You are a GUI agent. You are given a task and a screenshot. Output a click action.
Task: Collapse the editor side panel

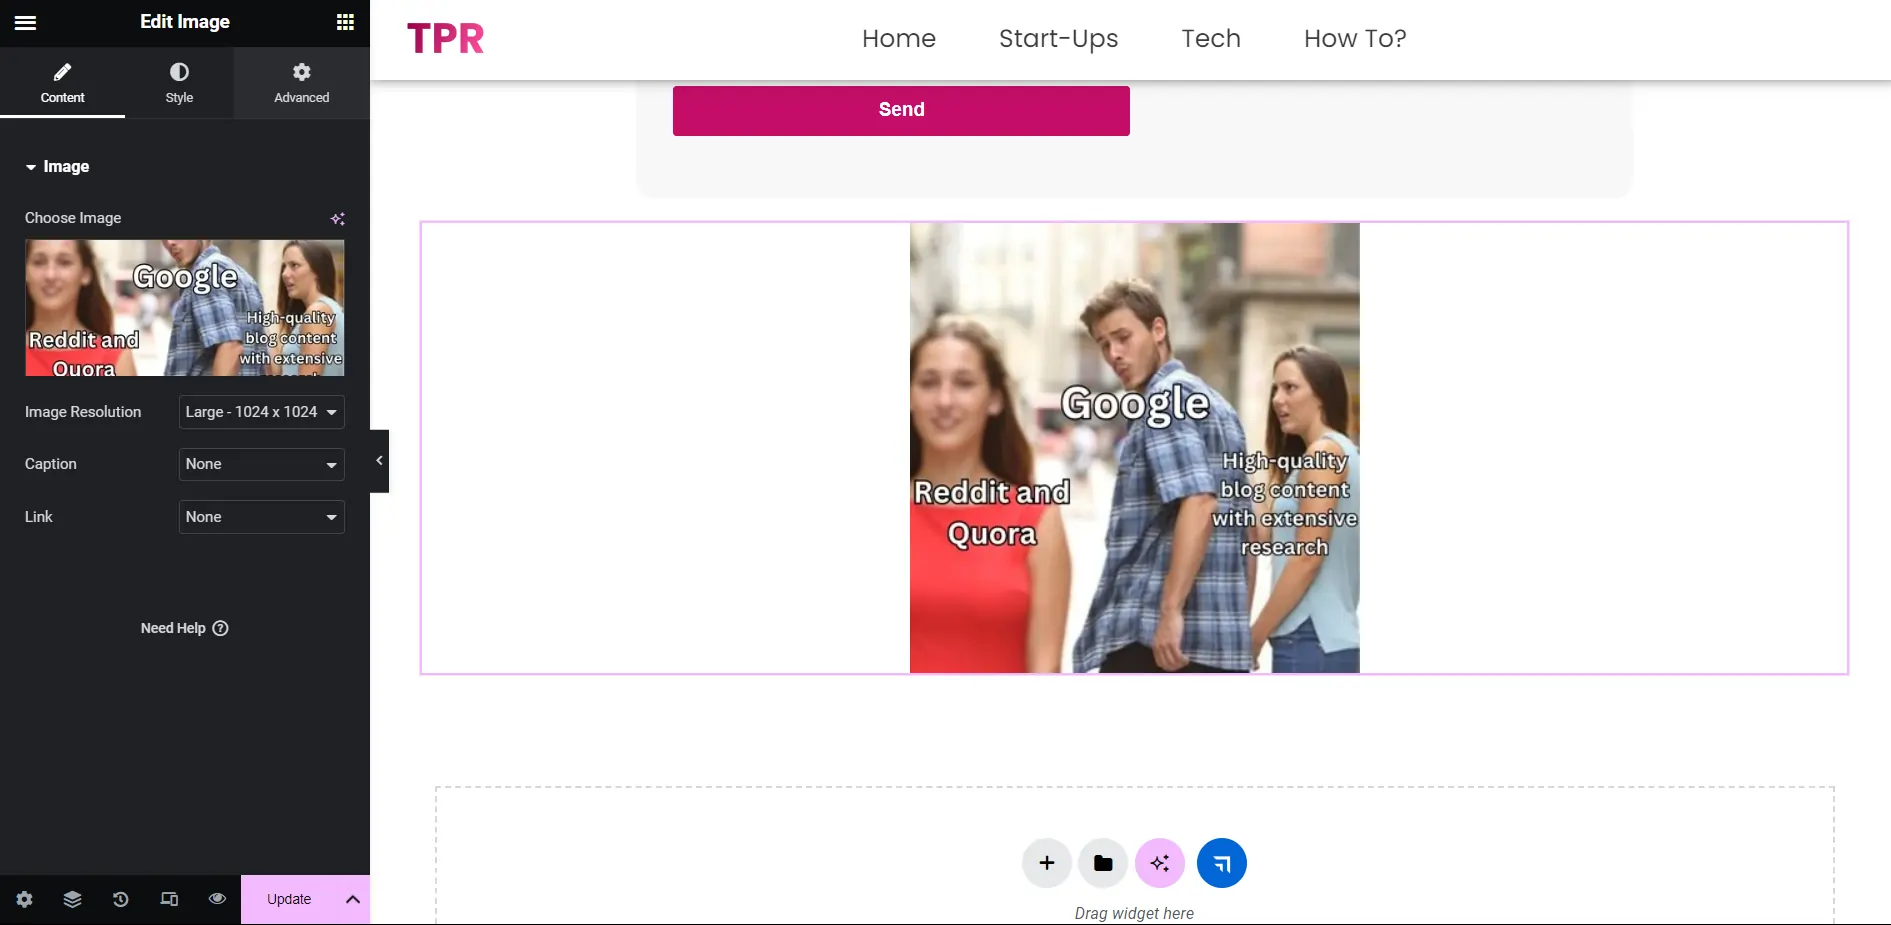(x=379, y=461)
